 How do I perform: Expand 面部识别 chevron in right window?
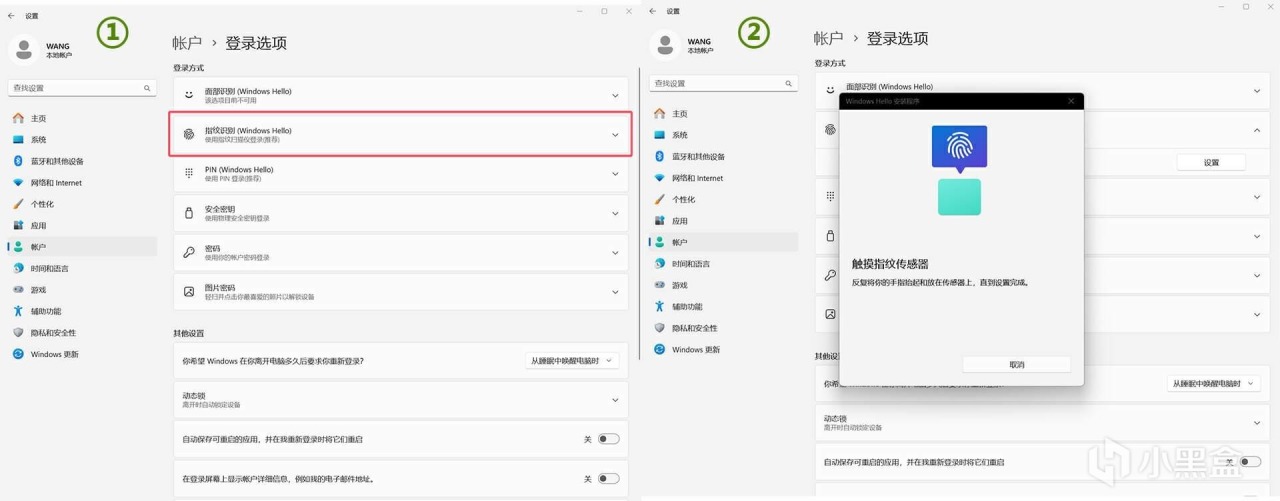[x=1257, y=91]
